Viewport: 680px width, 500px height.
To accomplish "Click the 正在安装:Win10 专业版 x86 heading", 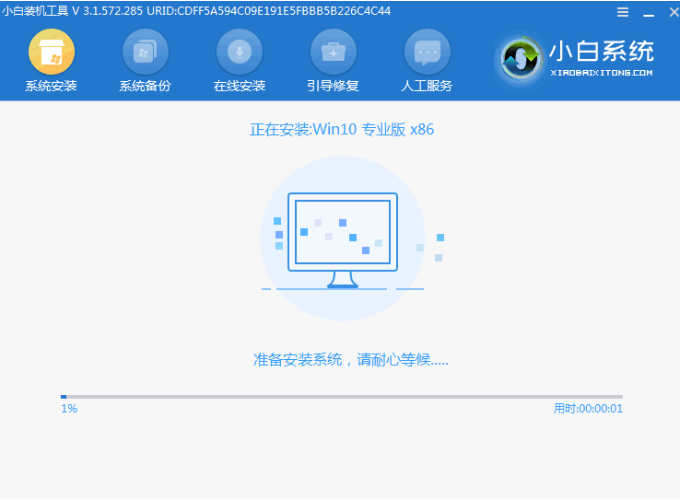I will (x=341, y=129).
